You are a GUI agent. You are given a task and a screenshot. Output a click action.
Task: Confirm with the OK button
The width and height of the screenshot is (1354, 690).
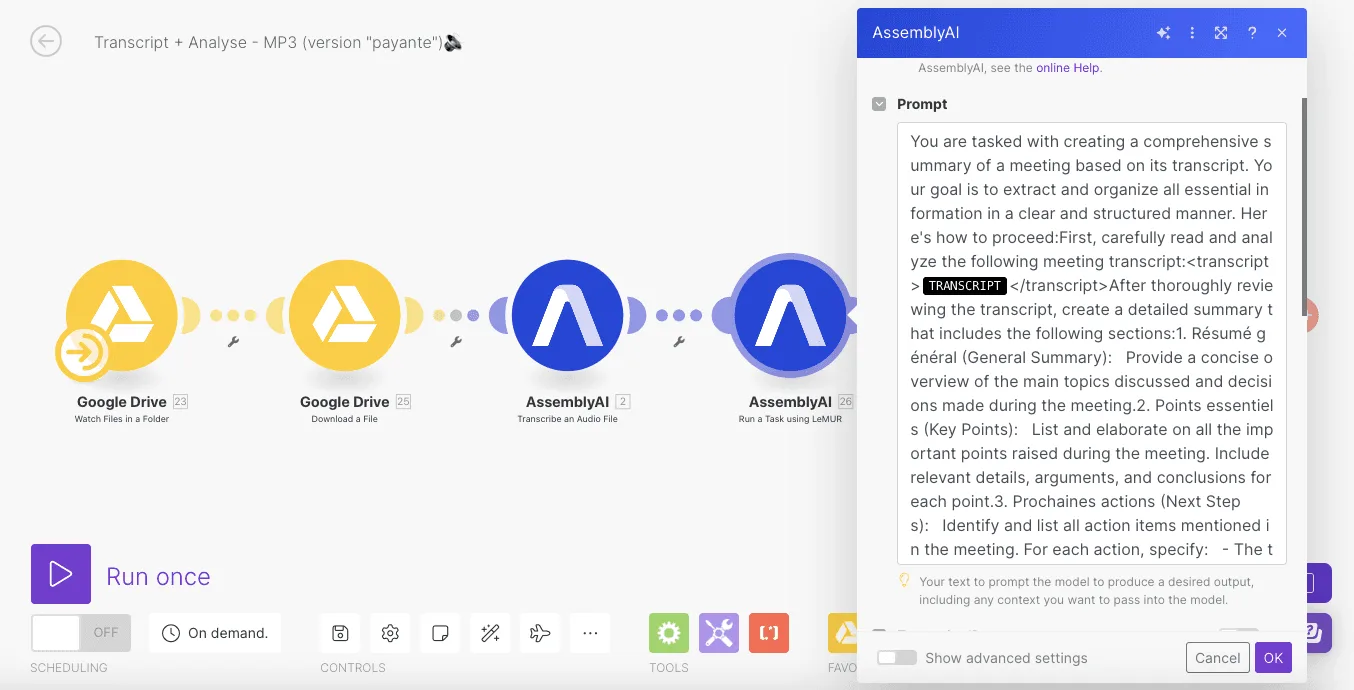pos(1273,658)
